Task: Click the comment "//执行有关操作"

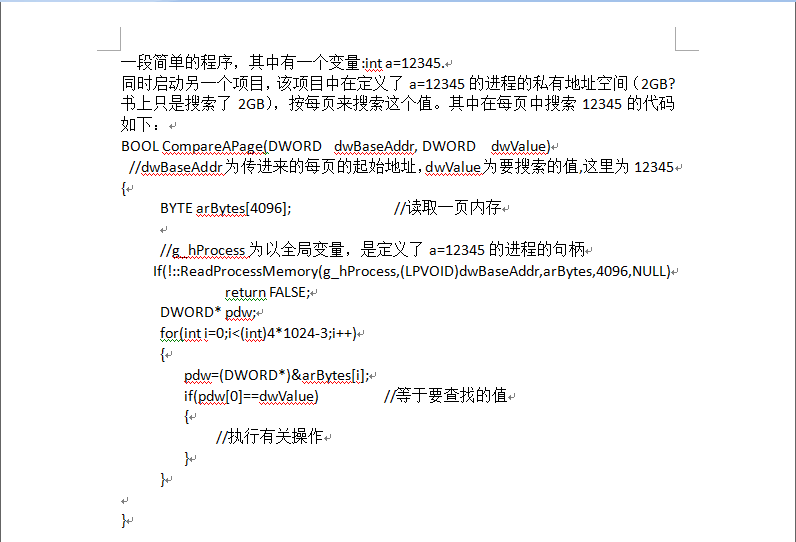Action: coord(270,436)
